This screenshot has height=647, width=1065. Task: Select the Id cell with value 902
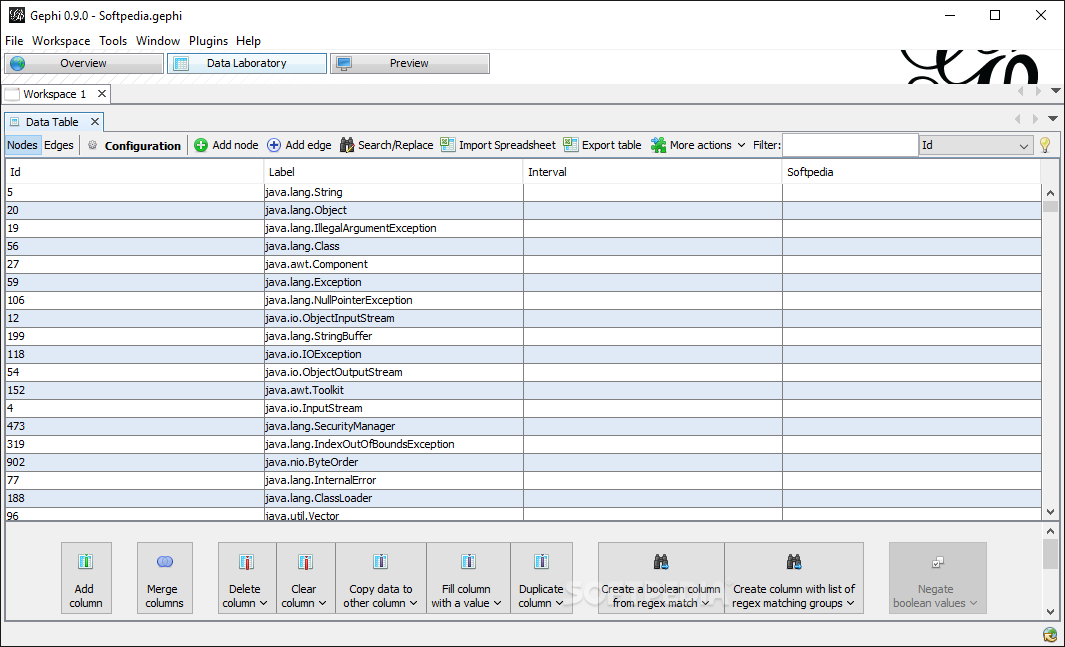[134, 462]
